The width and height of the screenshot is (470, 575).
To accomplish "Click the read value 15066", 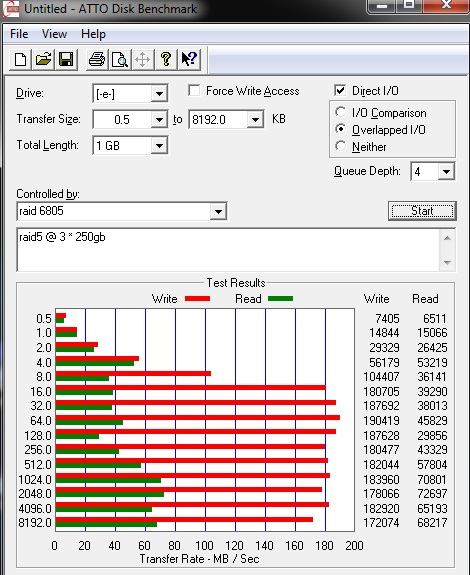I will tap(432, 333).
